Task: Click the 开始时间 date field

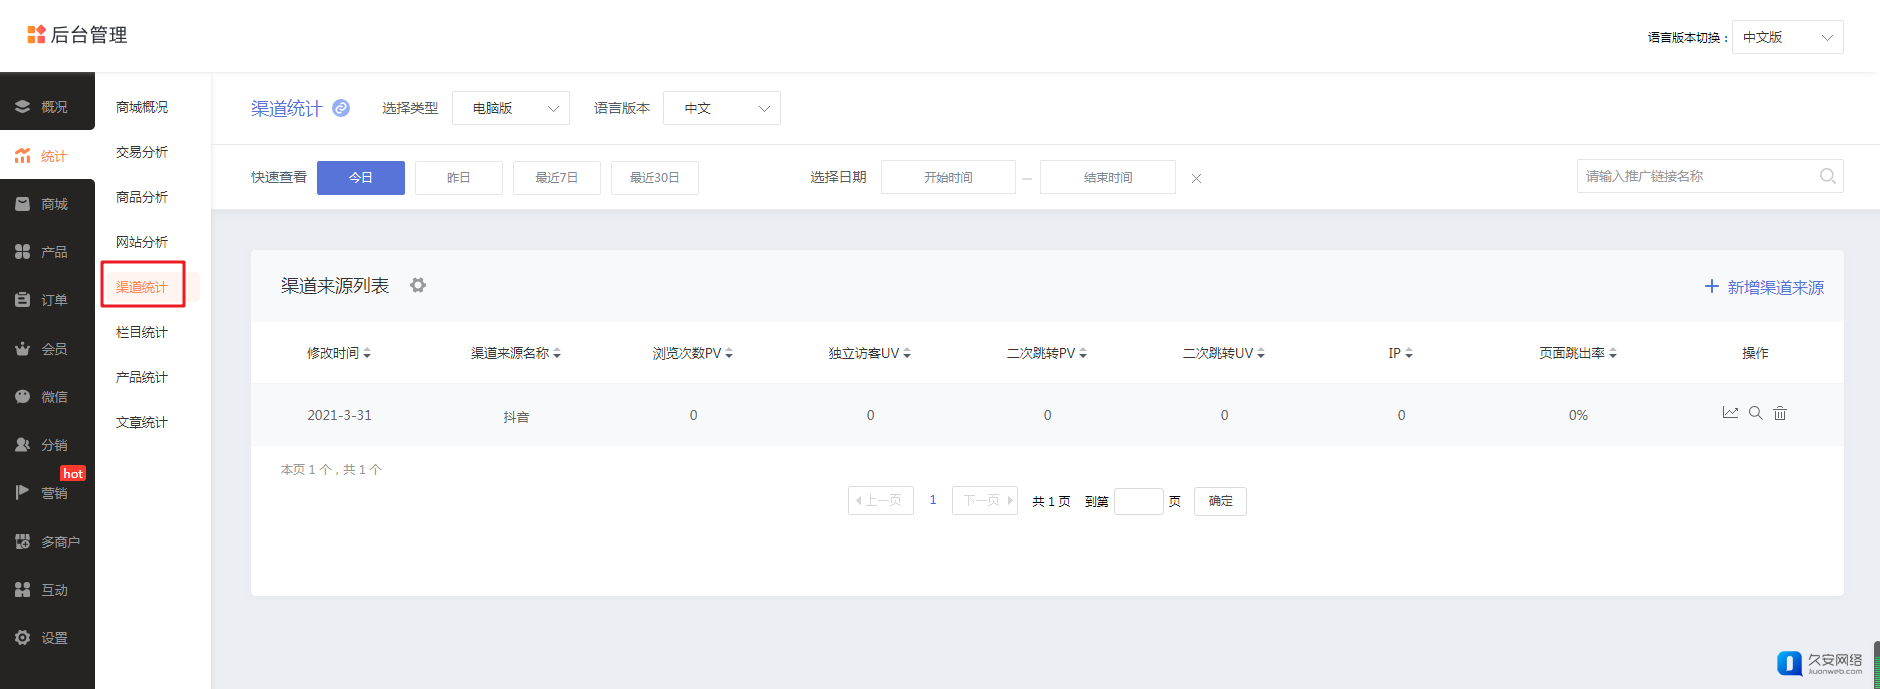Action: [948, 178]
